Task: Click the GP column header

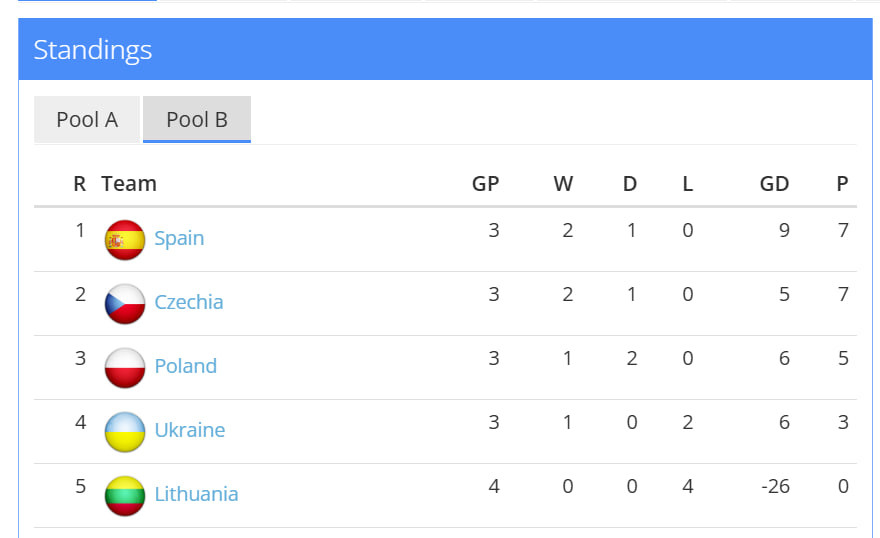Action: 485,184
